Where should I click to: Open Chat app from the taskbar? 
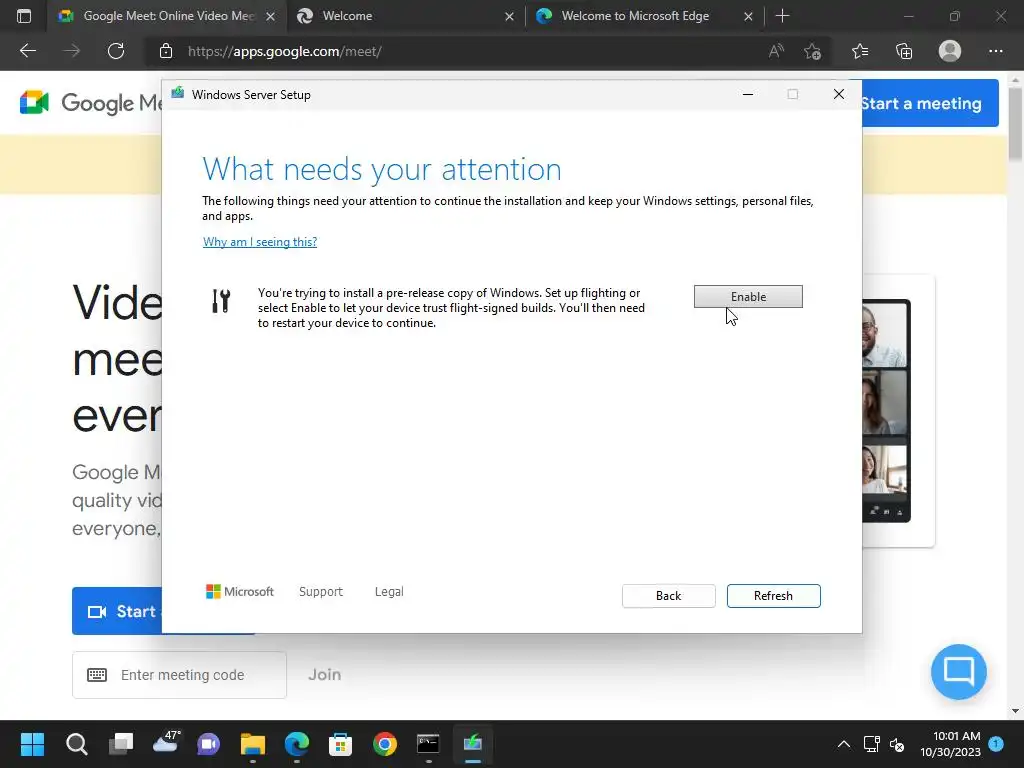click(209, 744)
